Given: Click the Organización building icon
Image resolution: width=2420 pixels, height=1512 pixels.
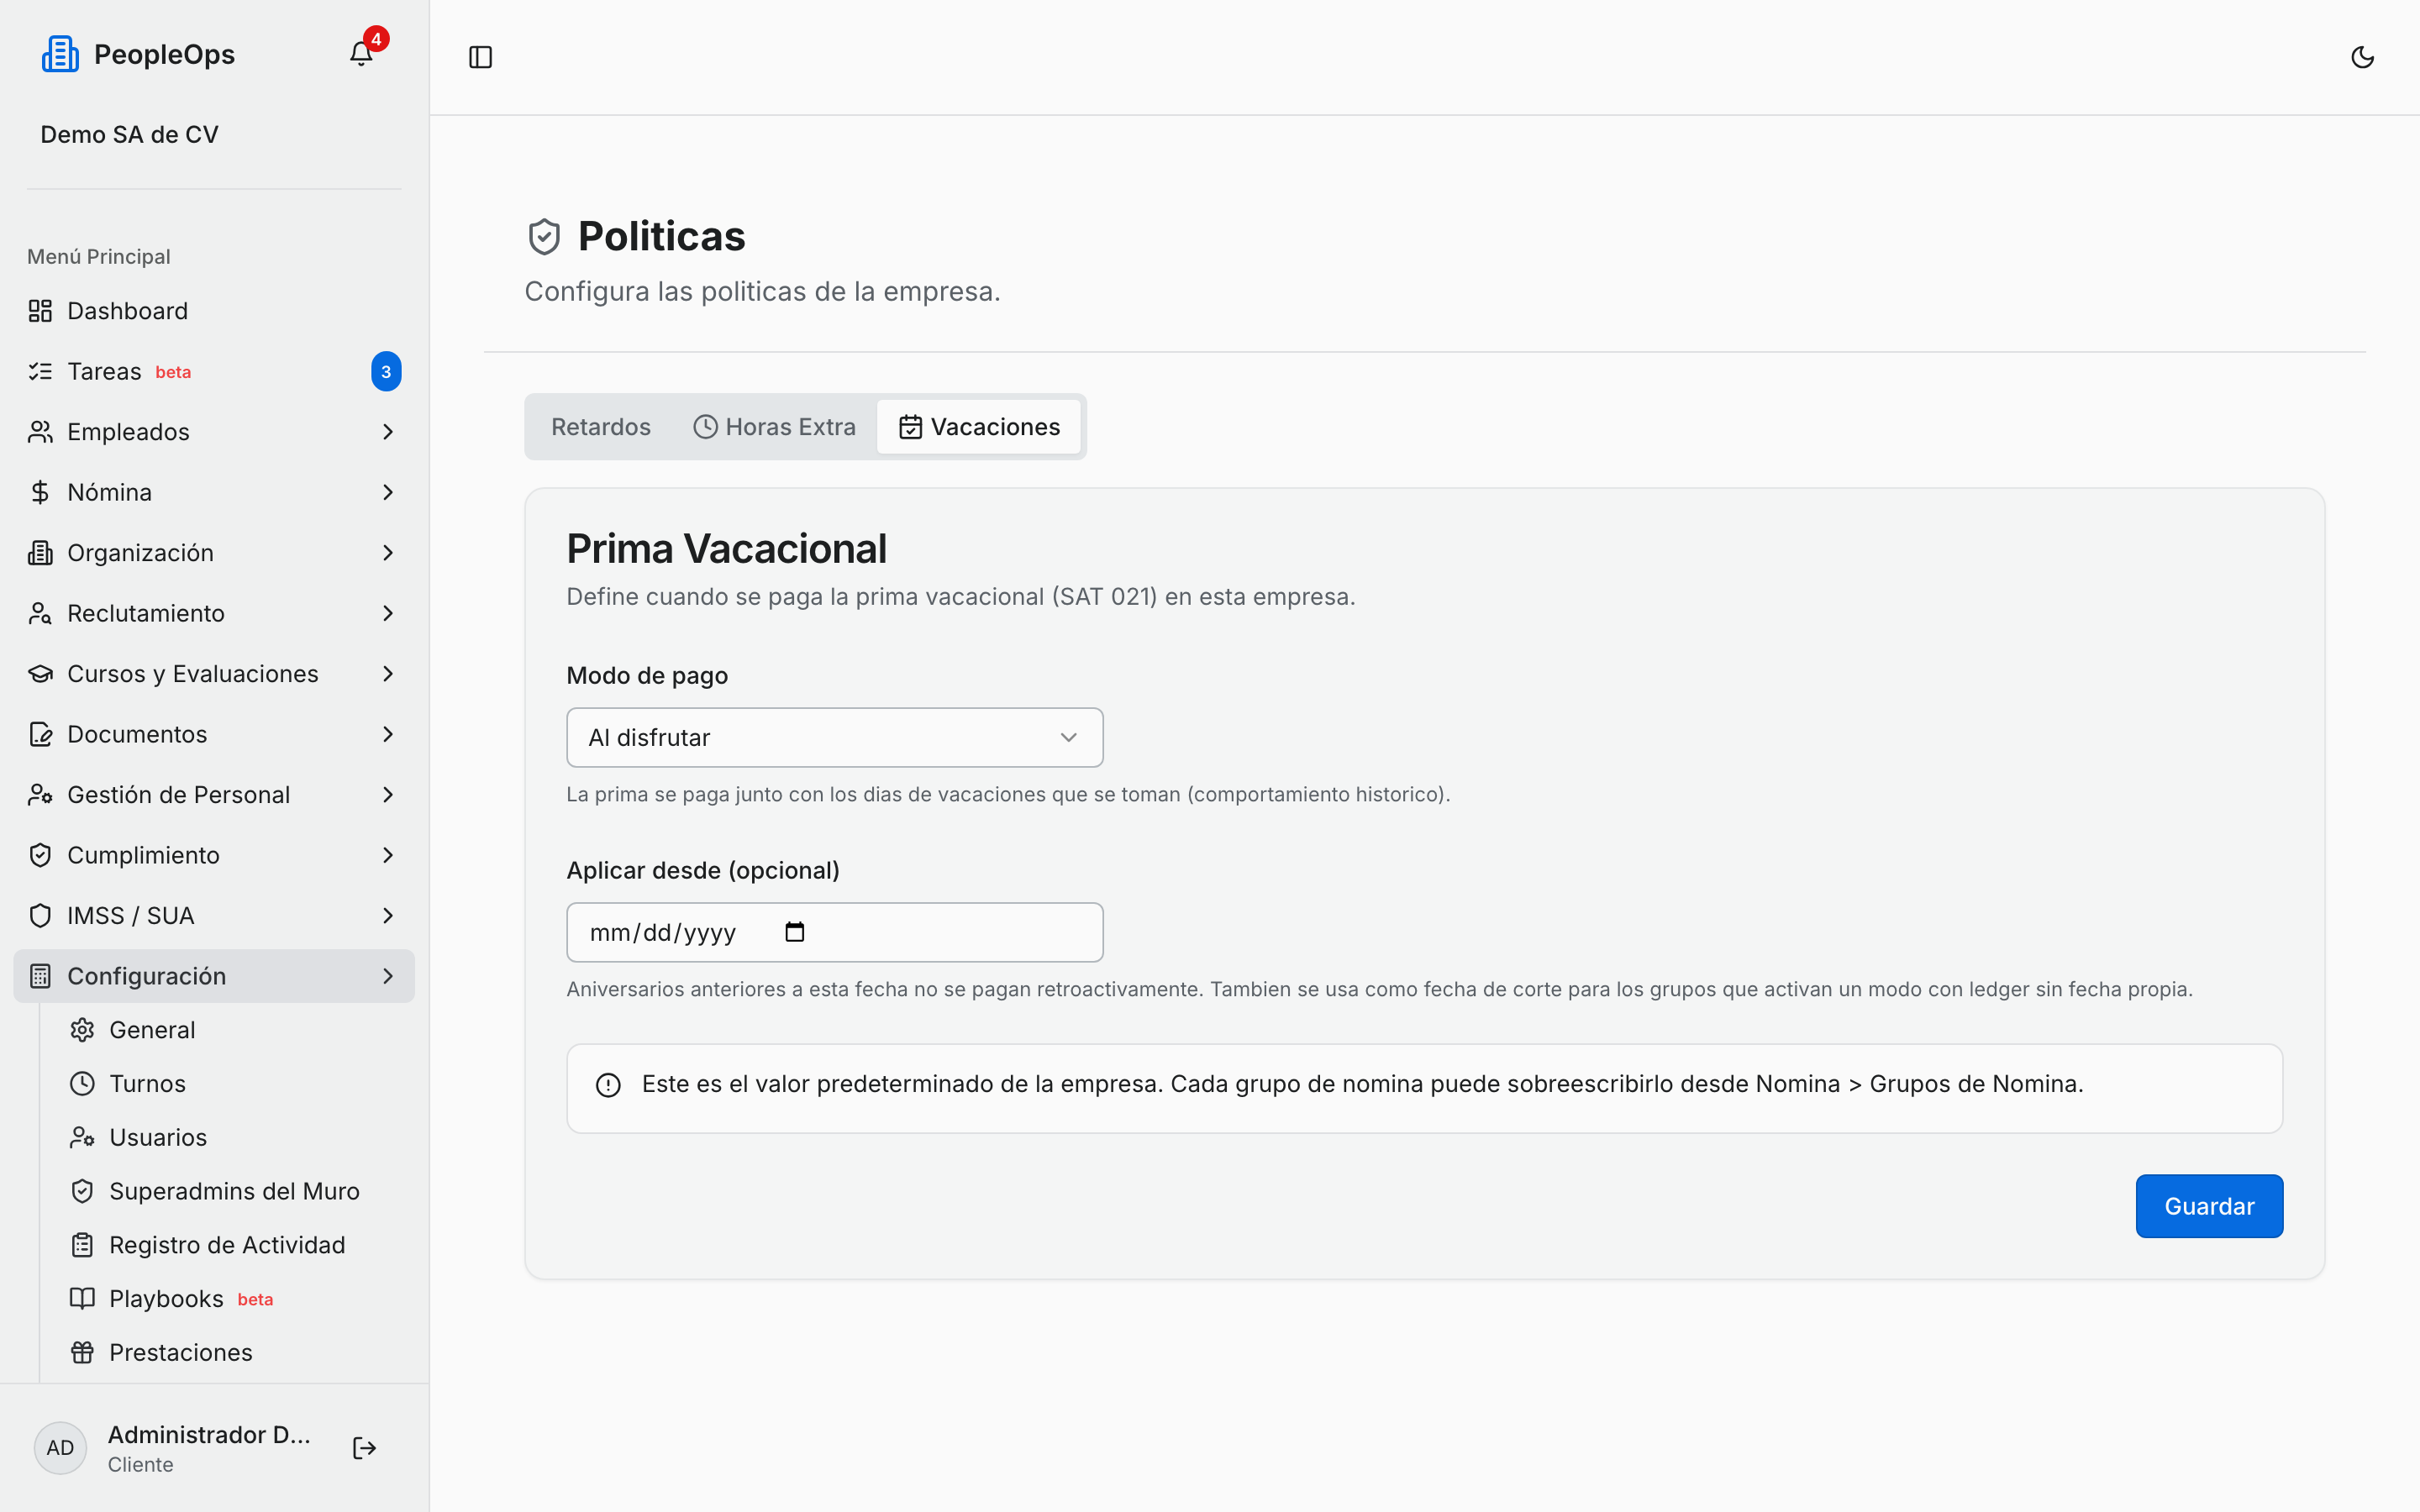Looking at the screenshot, I should pos(40,553).
